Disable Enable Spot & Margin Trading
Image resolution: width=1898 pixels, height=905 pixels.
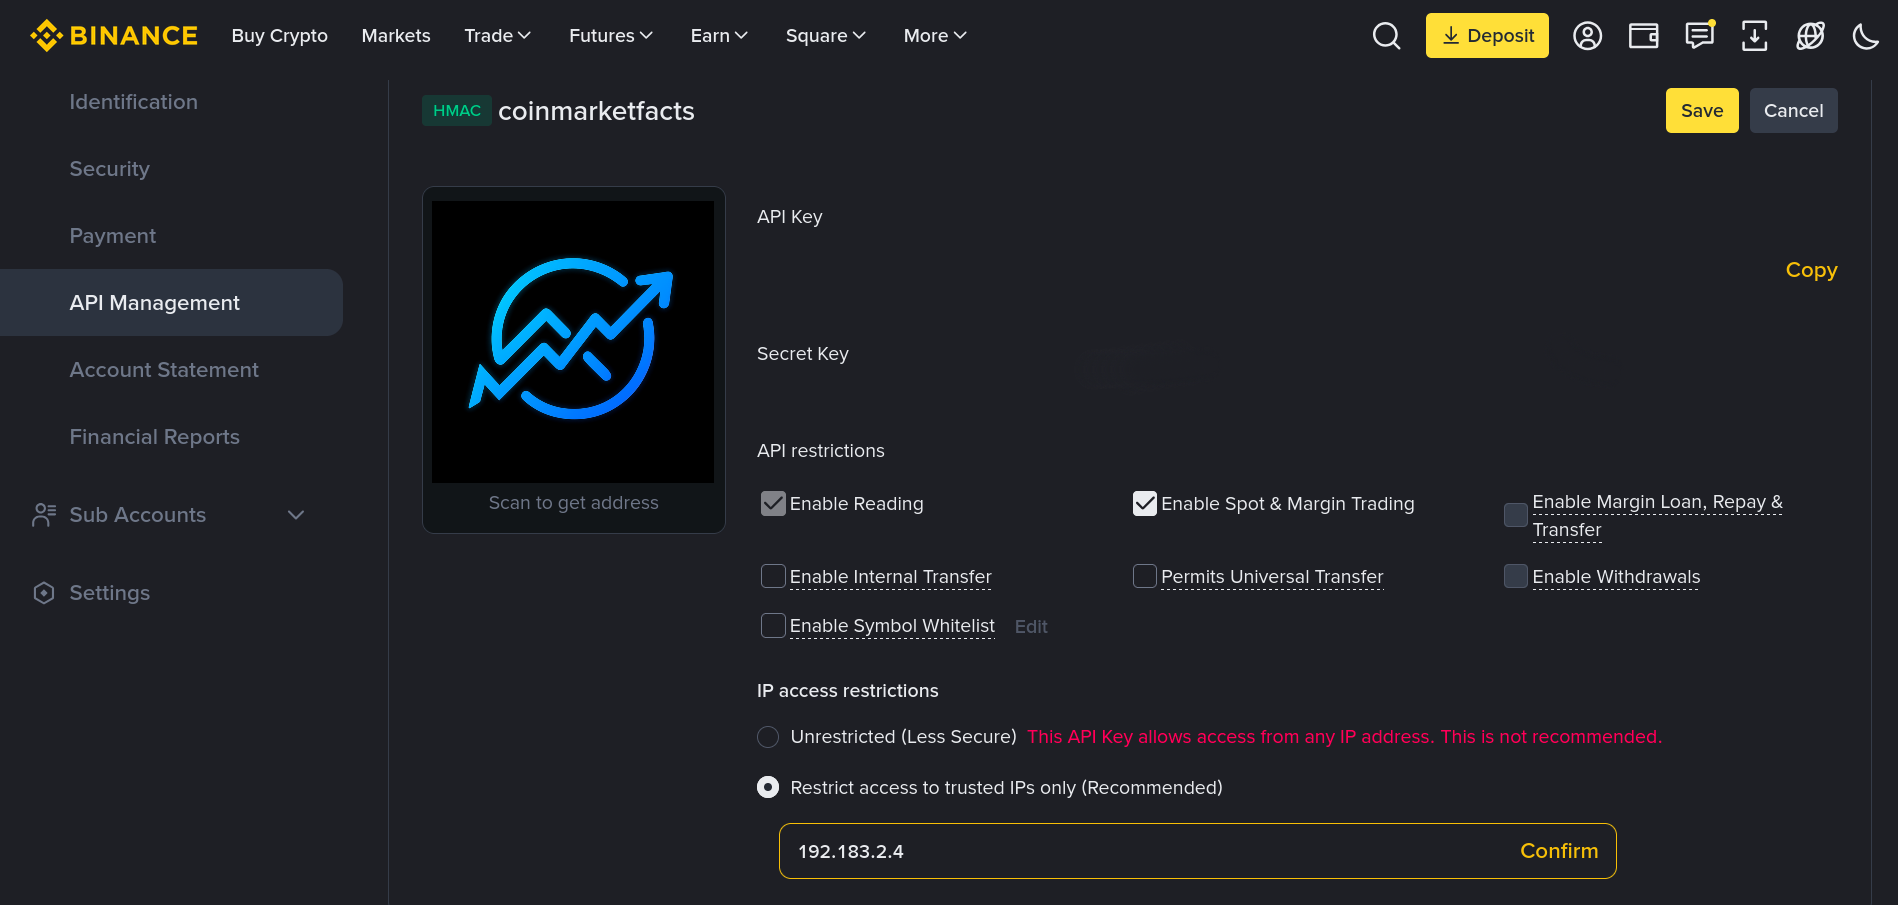tap(1144, 504)
